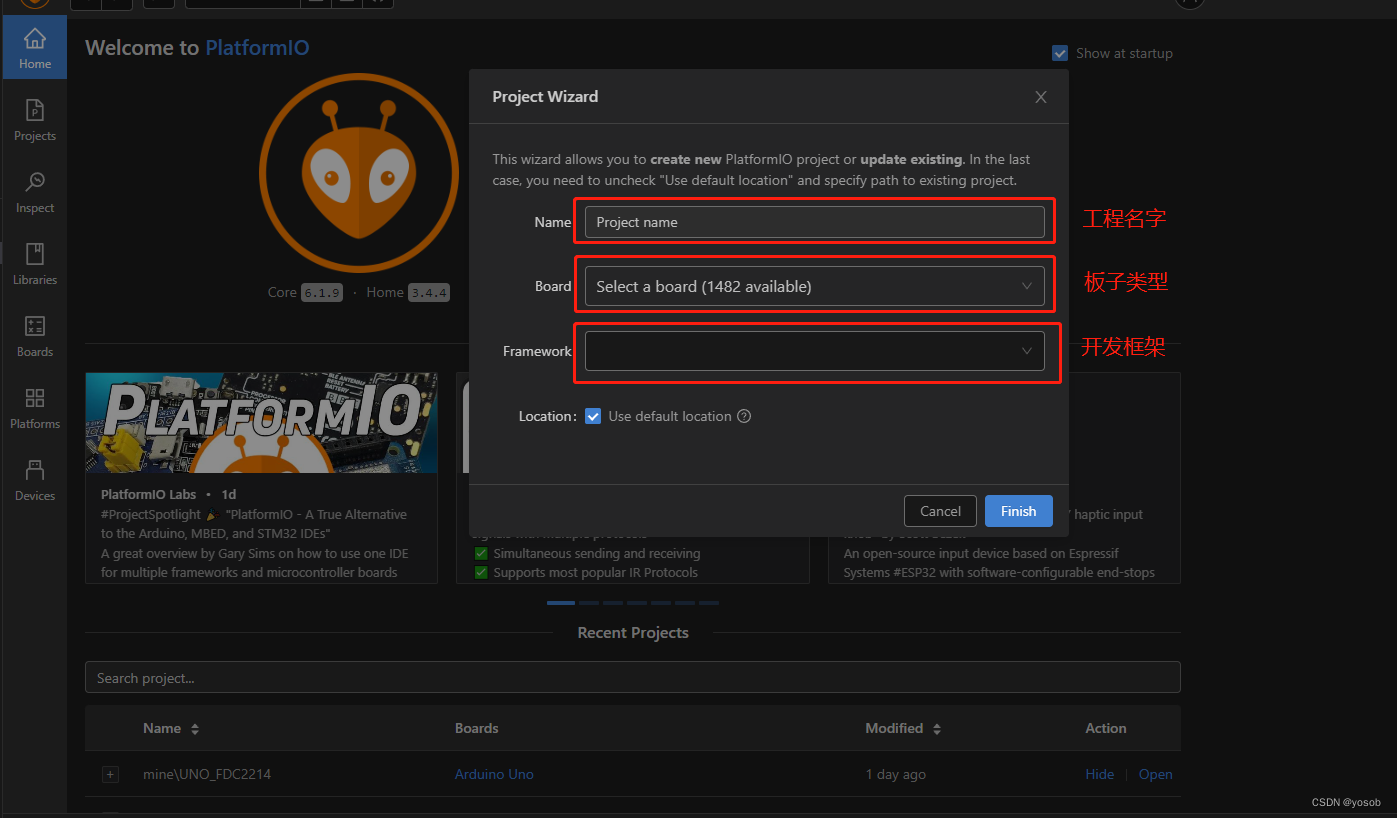Click the 1 day ago modified cell
The height and width of the screenshot is (818, 1397).
coord(895,774)
